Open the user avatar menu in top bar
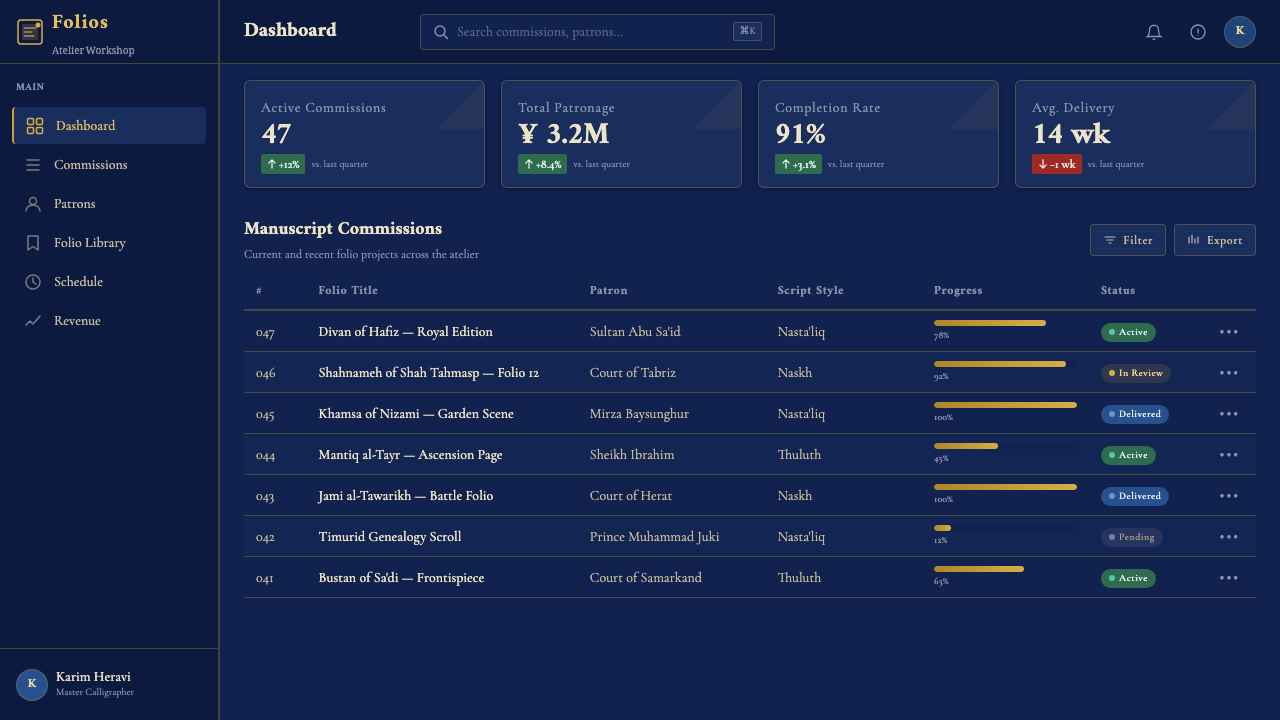Screen dimensions: 1280x720 (1240, 32)
